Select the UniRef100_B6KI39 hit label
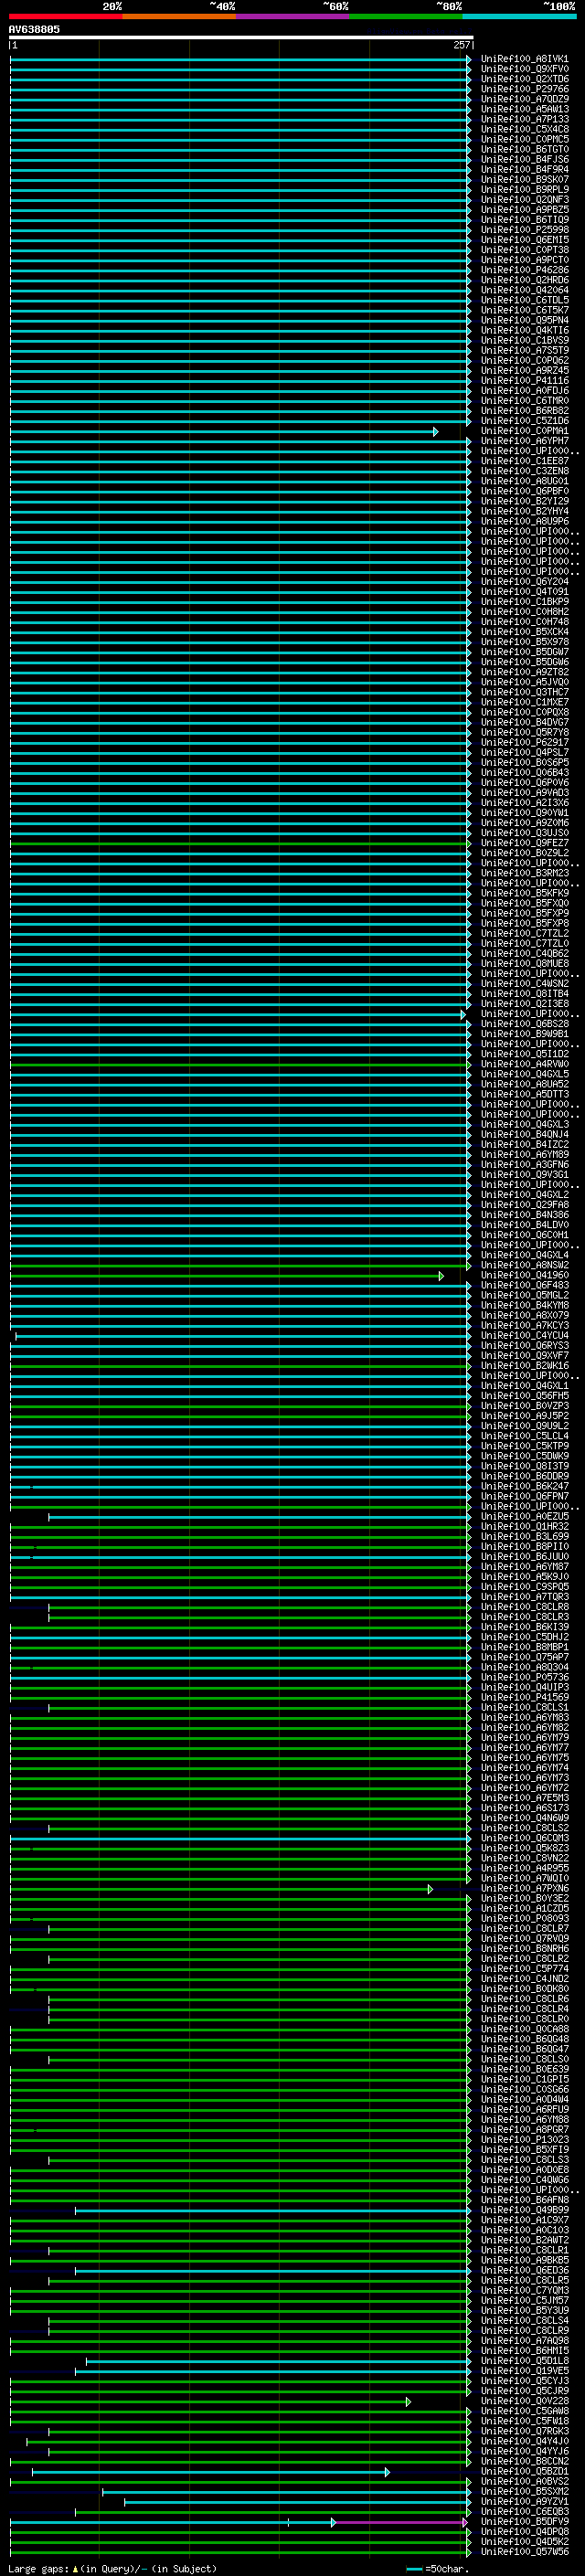The height and width of the screenshot is (2576, 585). 524,1627
